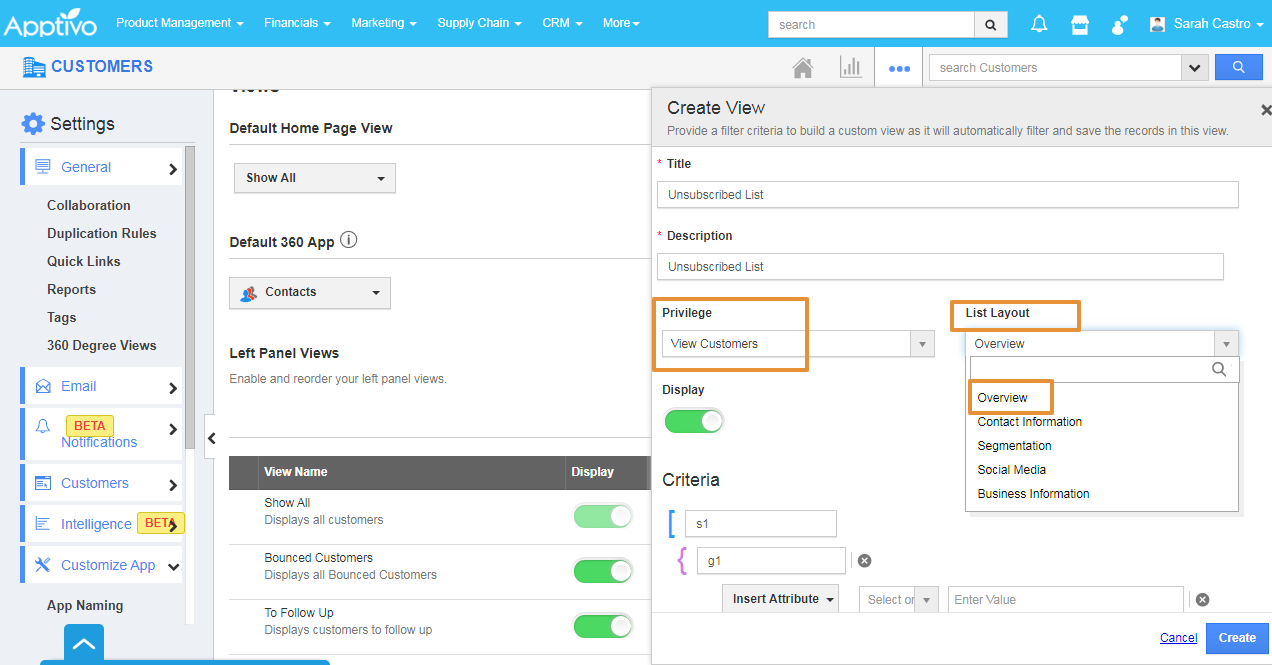Click the blue Customers search button
Viewport: 1272px width, 665px height.
[1238, 68]
